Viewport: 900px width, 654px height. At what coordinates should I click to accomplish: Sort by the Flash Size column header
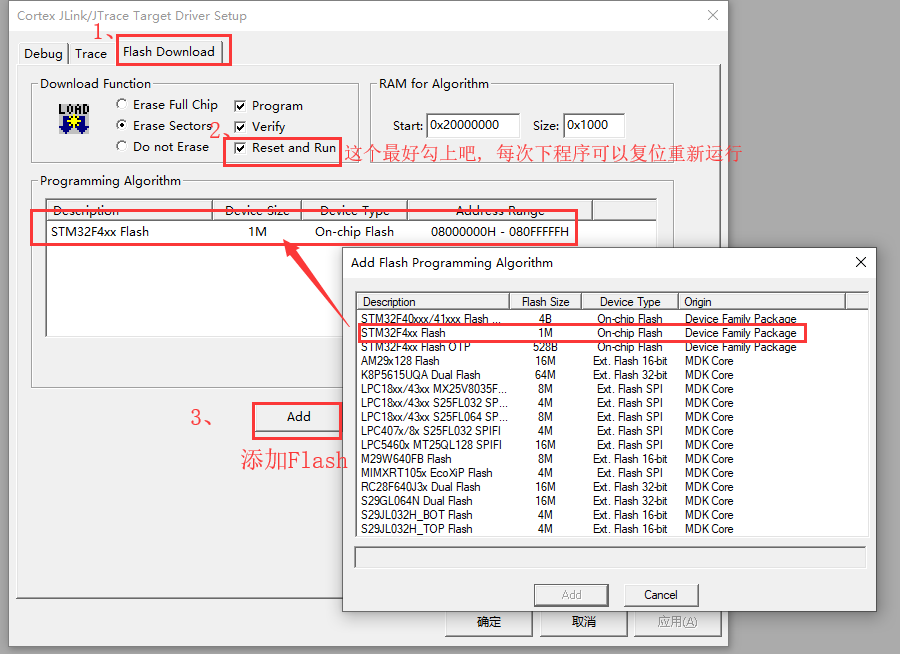[x=545, y=301]
